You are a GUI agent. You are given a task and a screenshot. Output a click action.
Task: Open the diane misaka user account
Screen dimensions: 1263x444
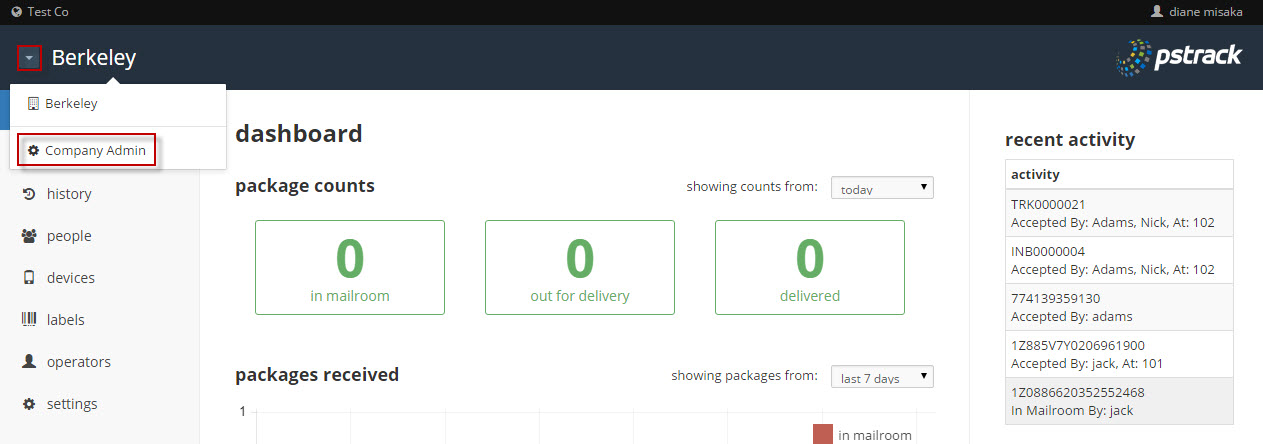pos(1197,12)
